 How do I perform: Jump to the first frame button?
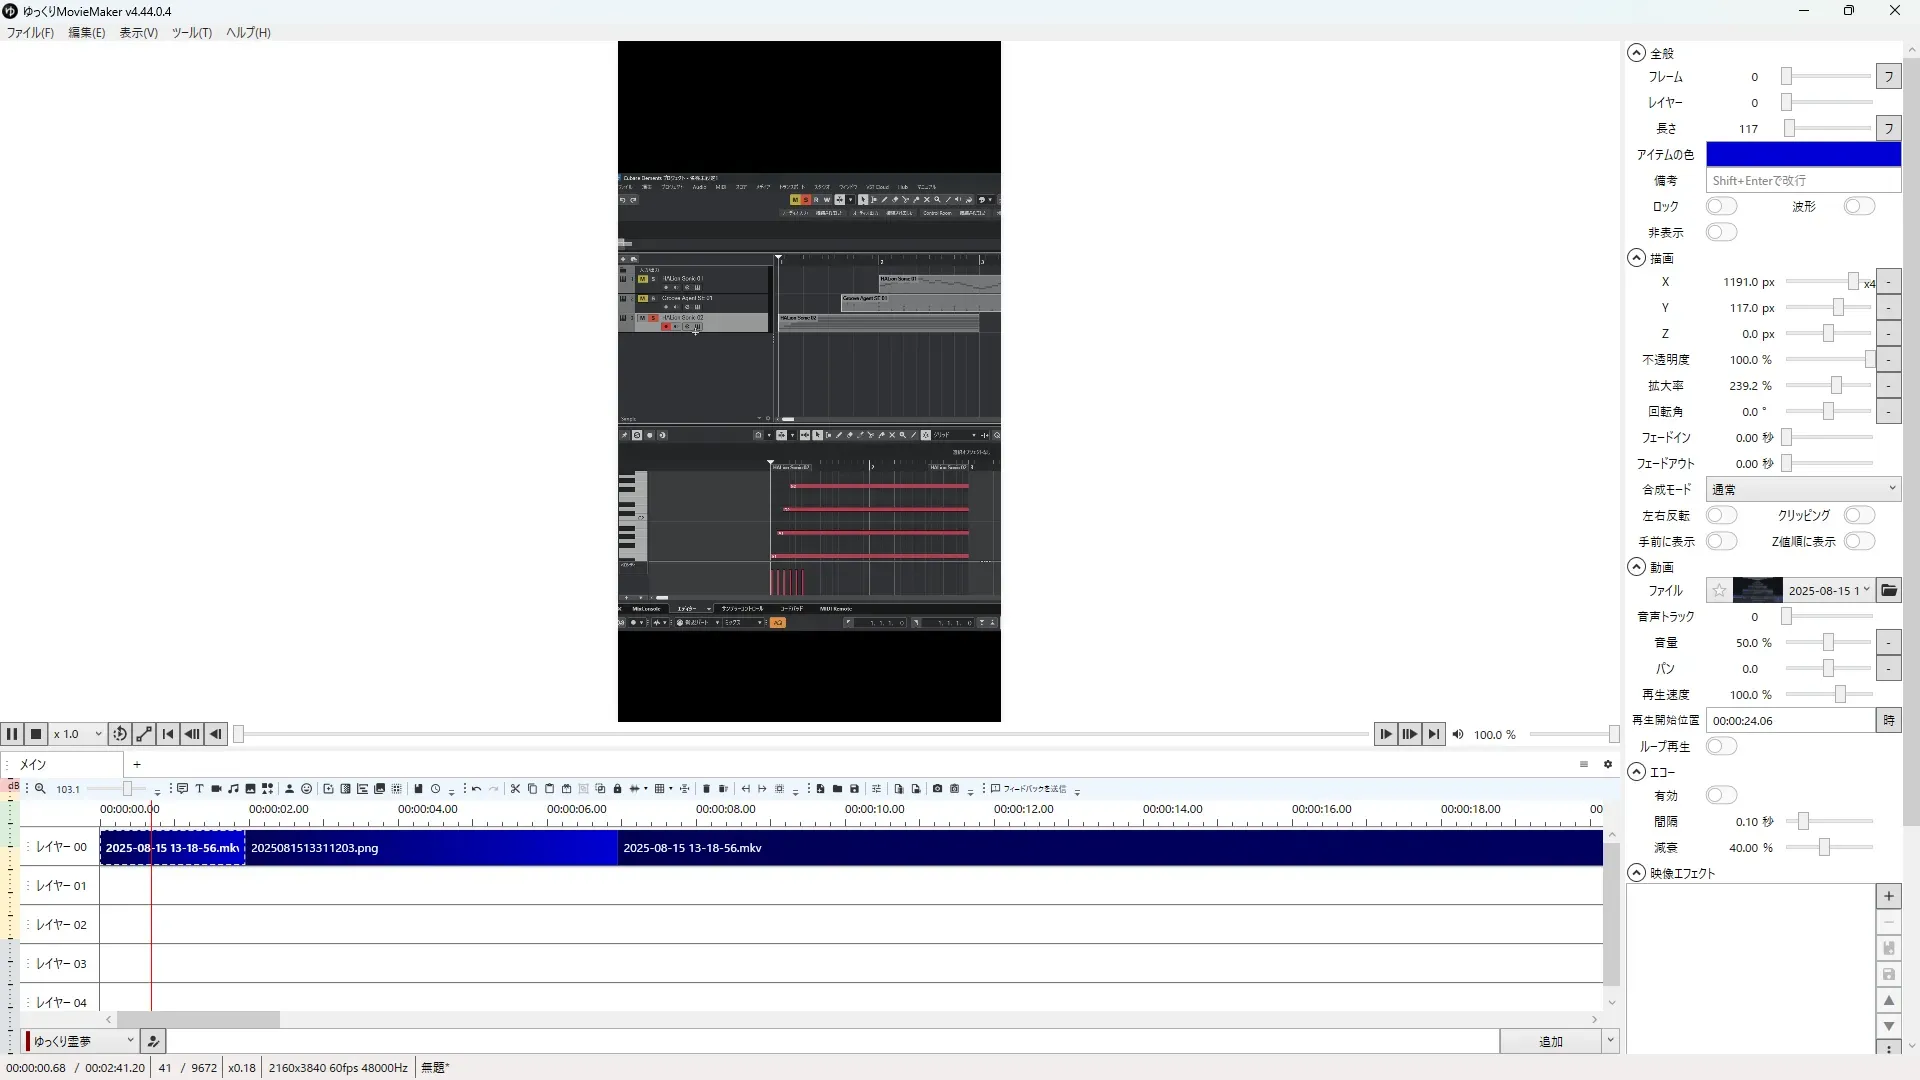point(168,734)
